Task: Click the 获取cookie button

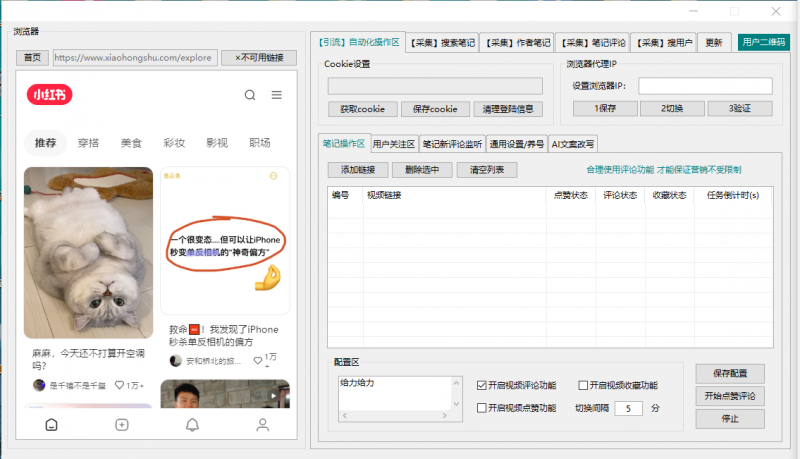Action: point(362,108)
